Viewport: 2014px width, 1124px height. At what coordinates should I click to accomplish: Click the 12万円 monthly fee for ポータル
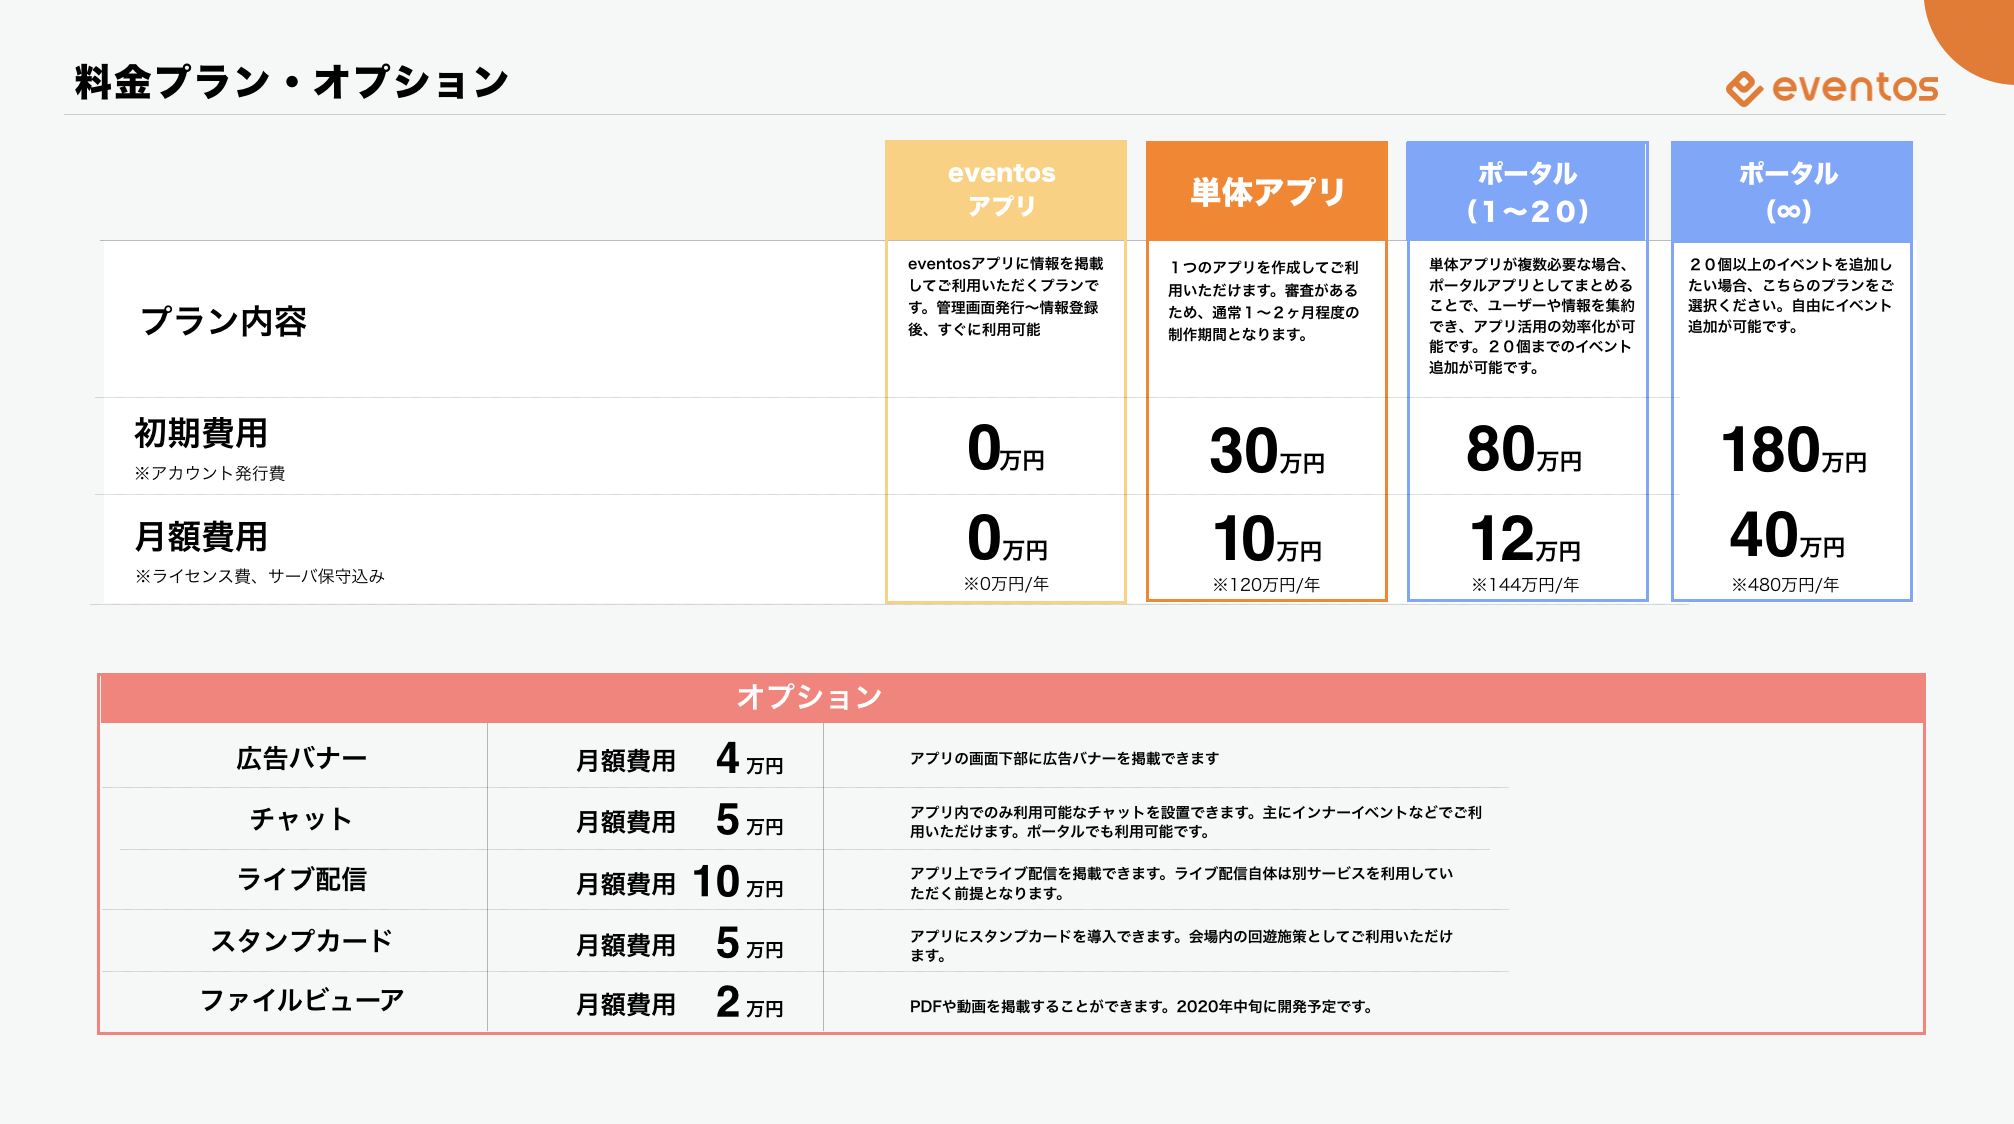1524,540
